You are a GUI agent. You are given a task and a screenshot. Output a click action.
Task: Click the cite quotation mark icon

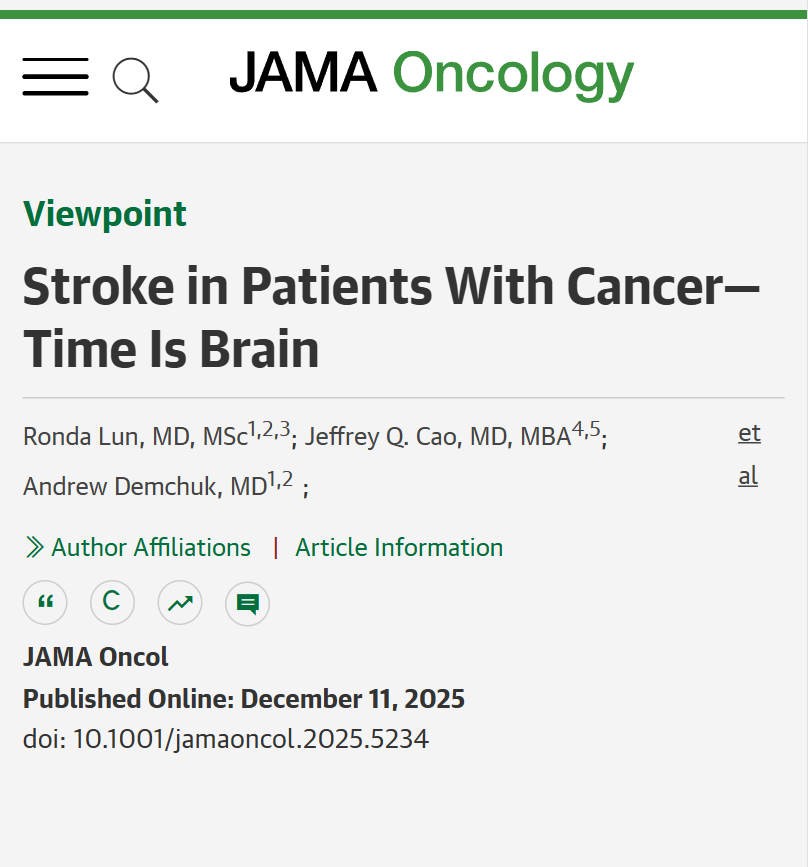click(45, 603)
